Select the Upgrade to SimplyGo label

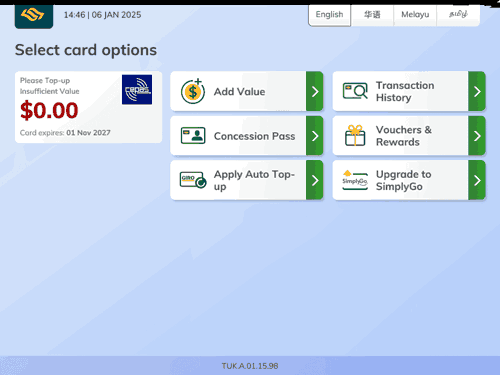point(403,180)
